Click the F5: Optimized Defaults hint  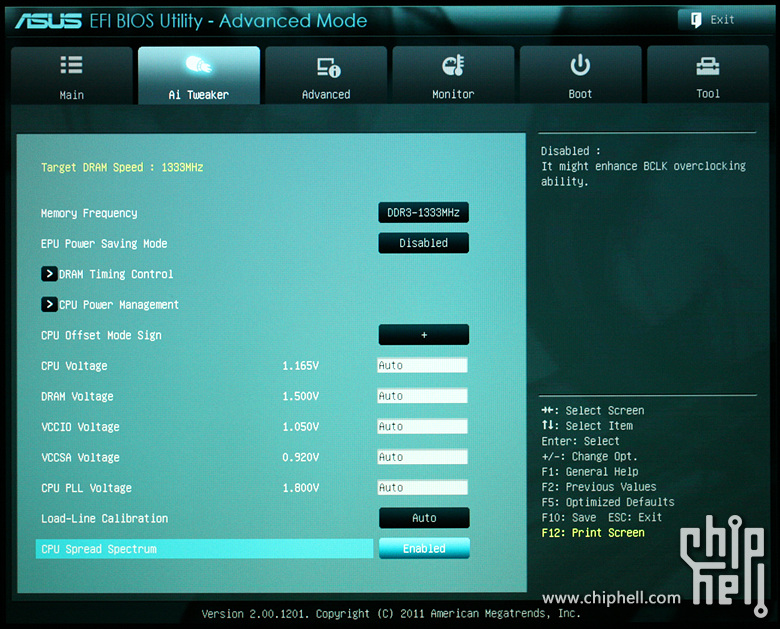coord(608,502)
